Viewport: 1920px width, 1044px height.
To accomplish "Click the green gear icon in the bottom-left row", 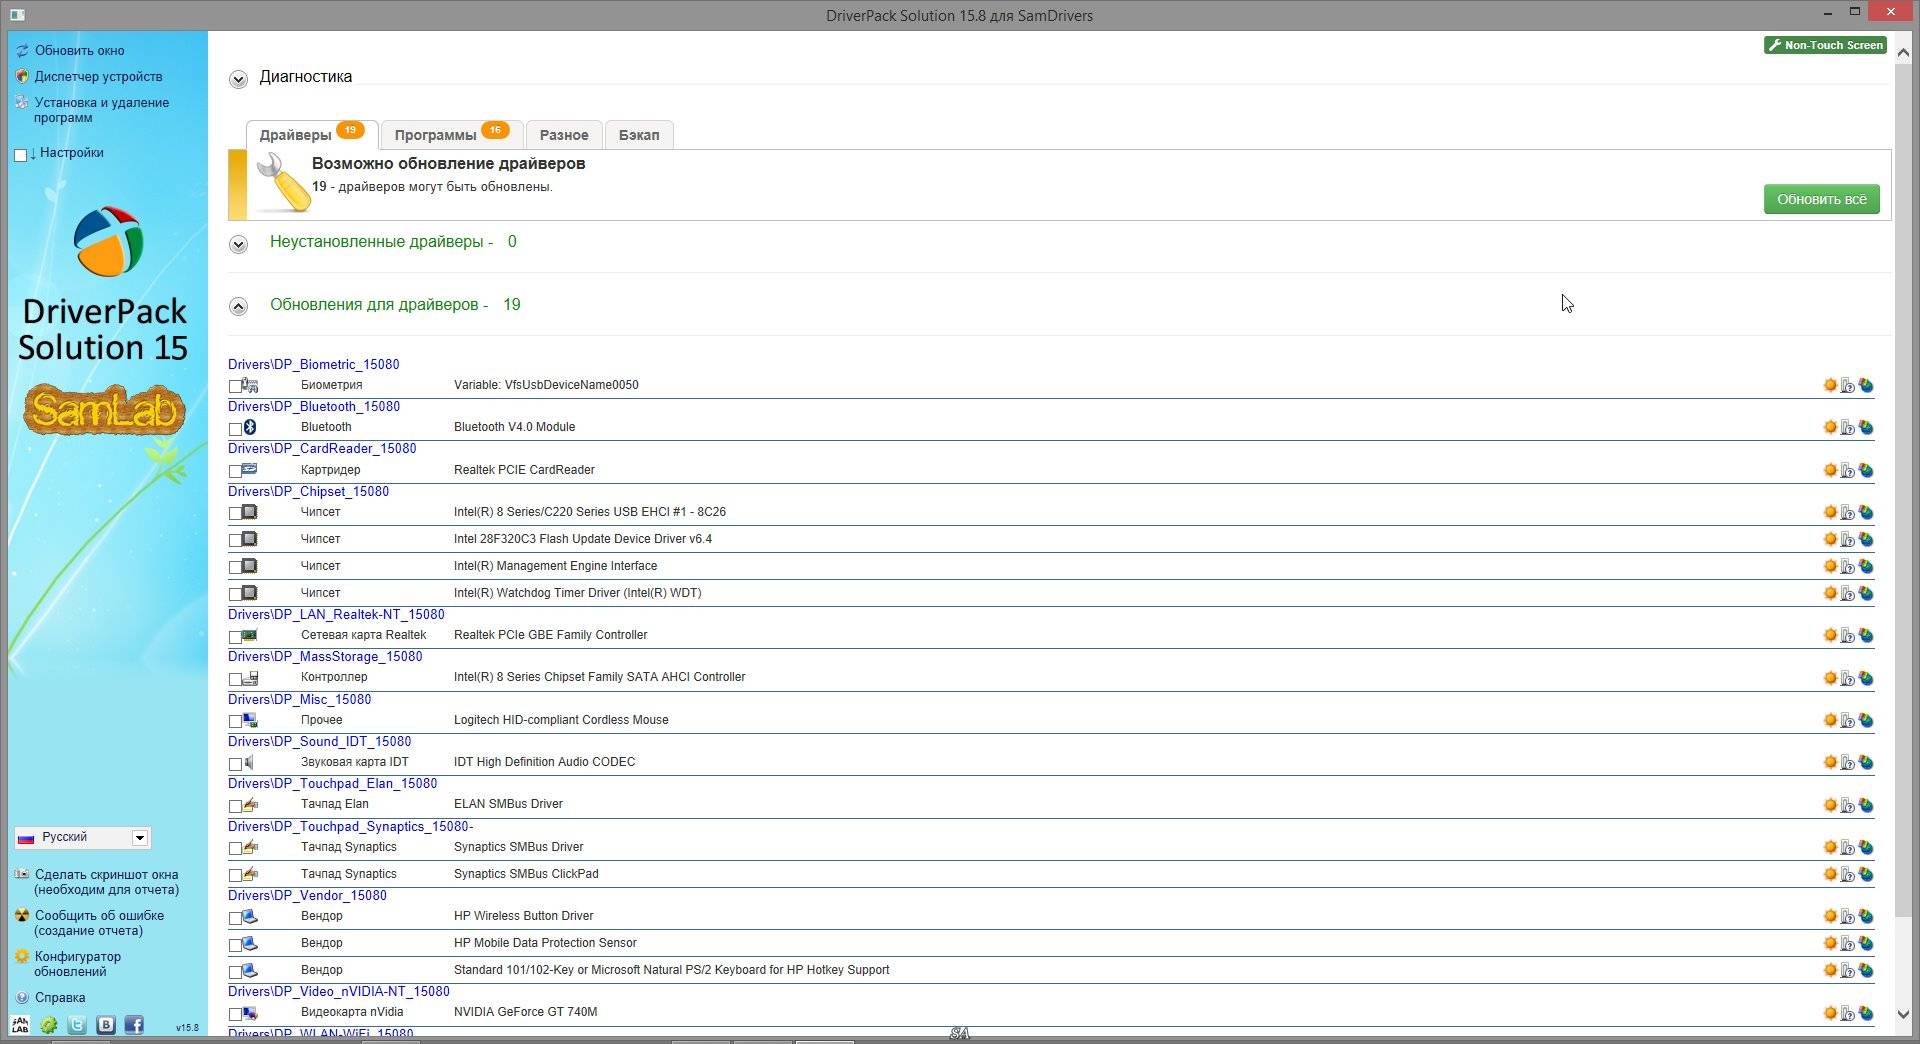I will 48,1025.
